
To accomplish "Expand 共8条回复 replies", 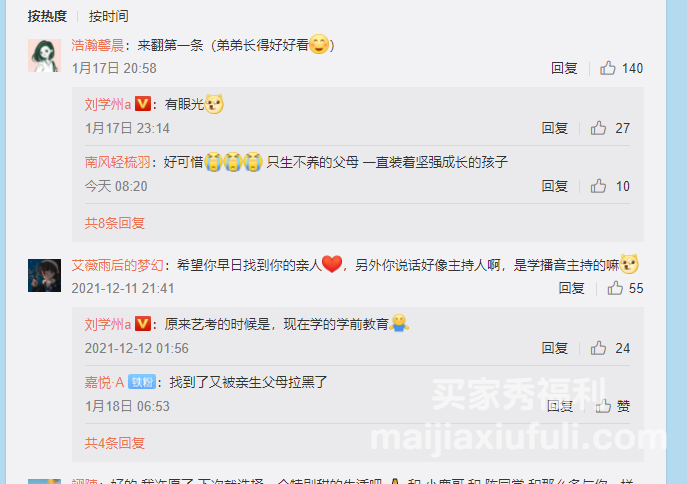I will click(x=114, y=223).
